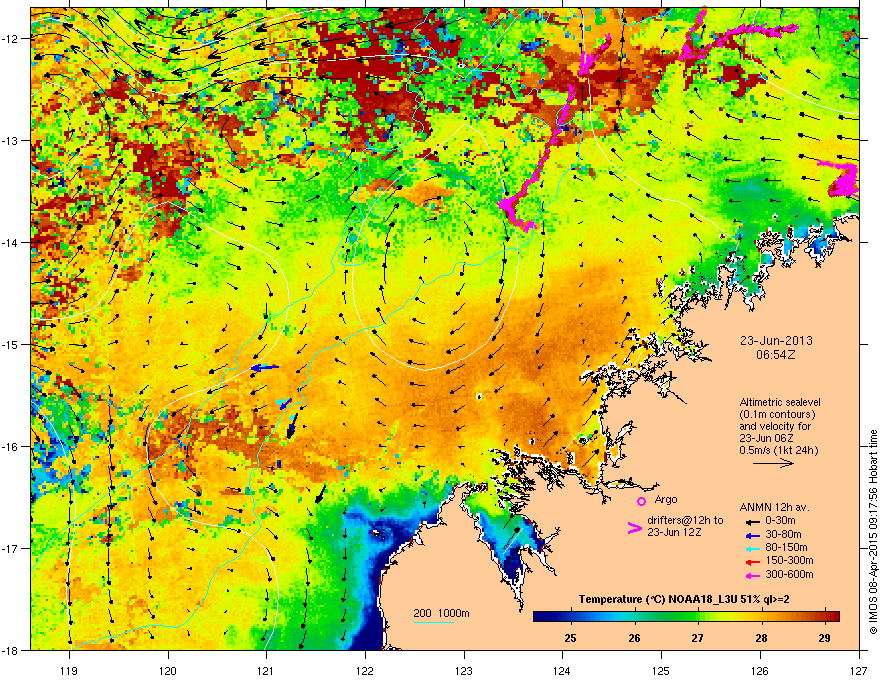
Task: Click the magenta 300-600m arrow legend symbol
Action: click(x=751, y=575)
